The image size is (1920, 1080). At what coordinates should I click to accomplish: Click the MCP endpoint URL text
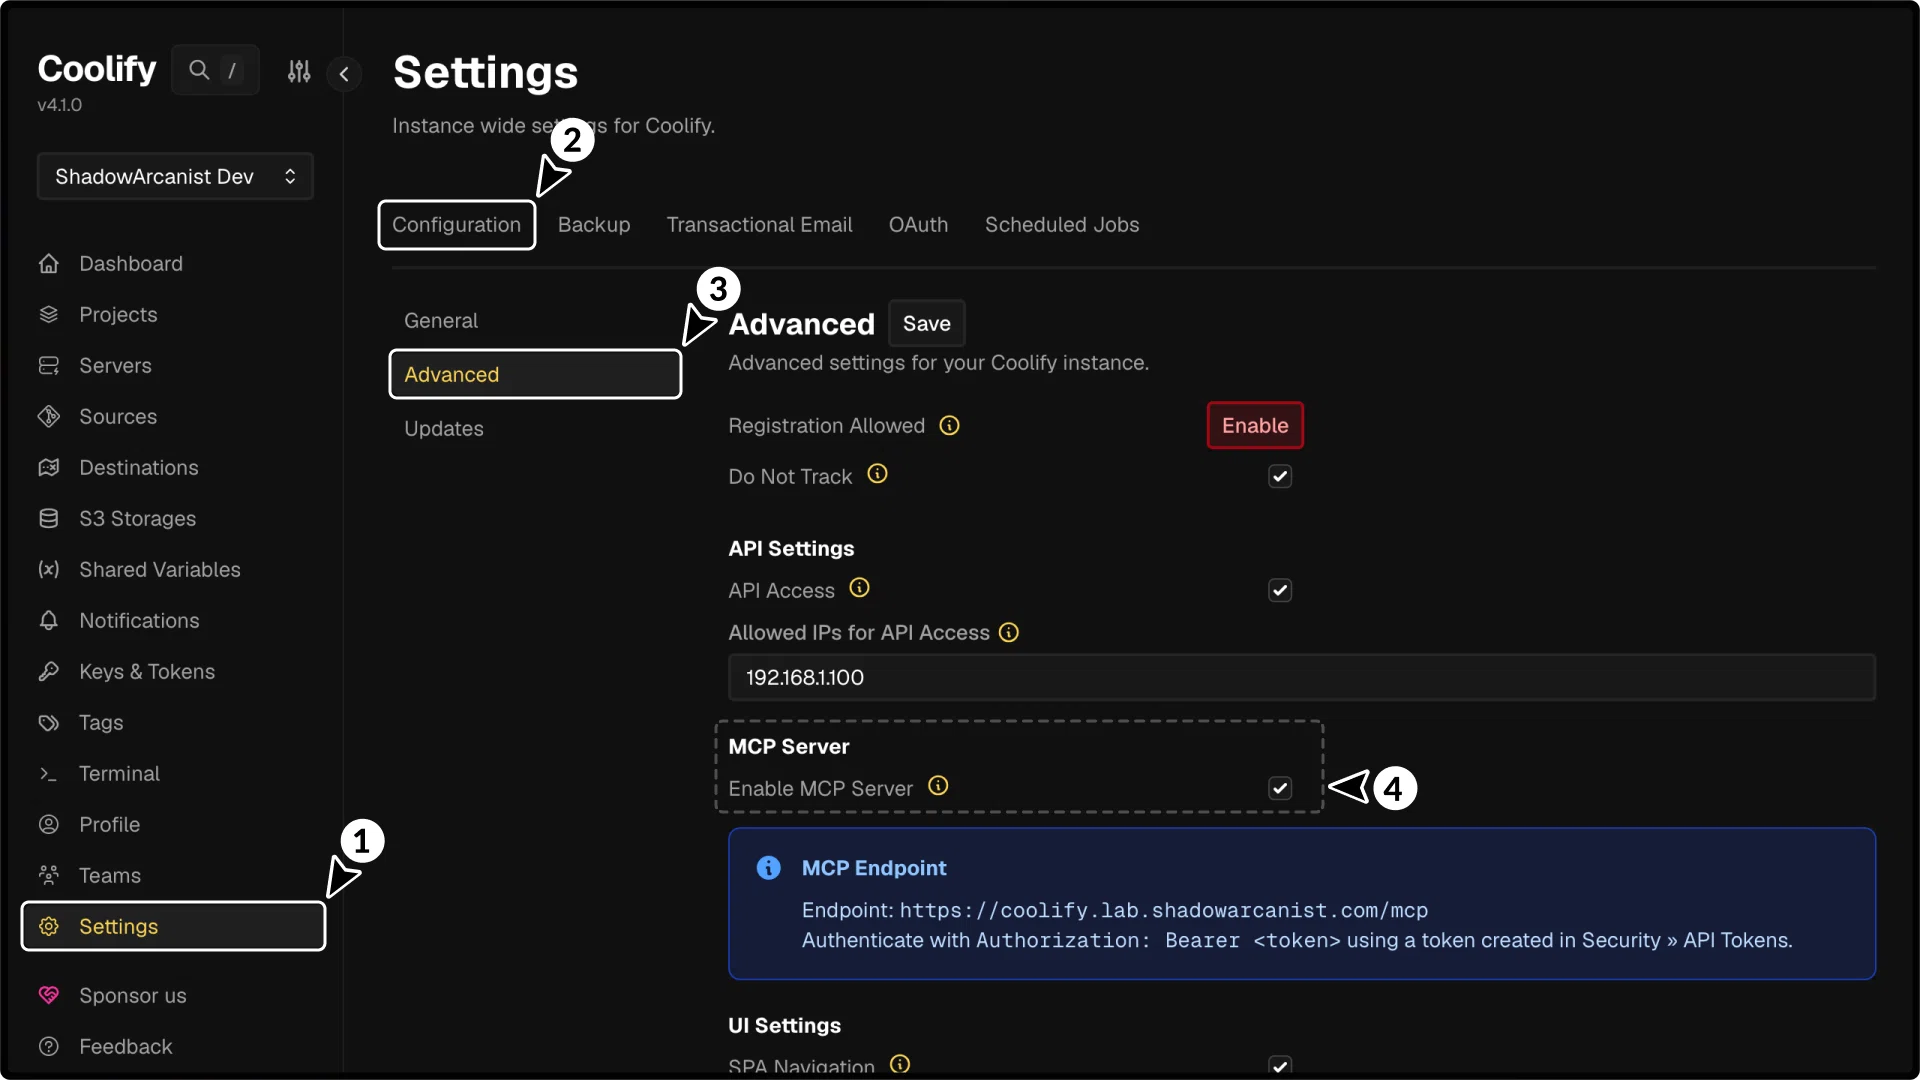point(1164,911)
